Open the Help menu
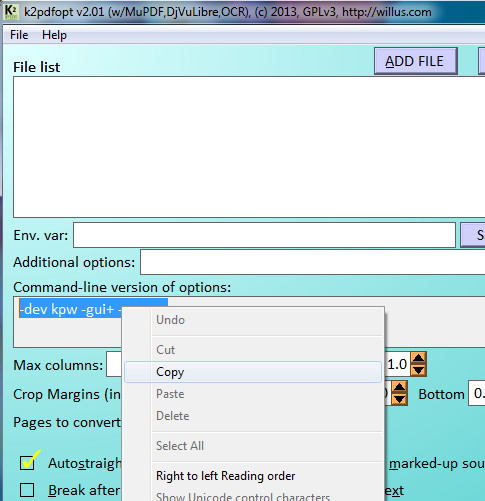This screenshot has height=501, width=485. [54, 35]
